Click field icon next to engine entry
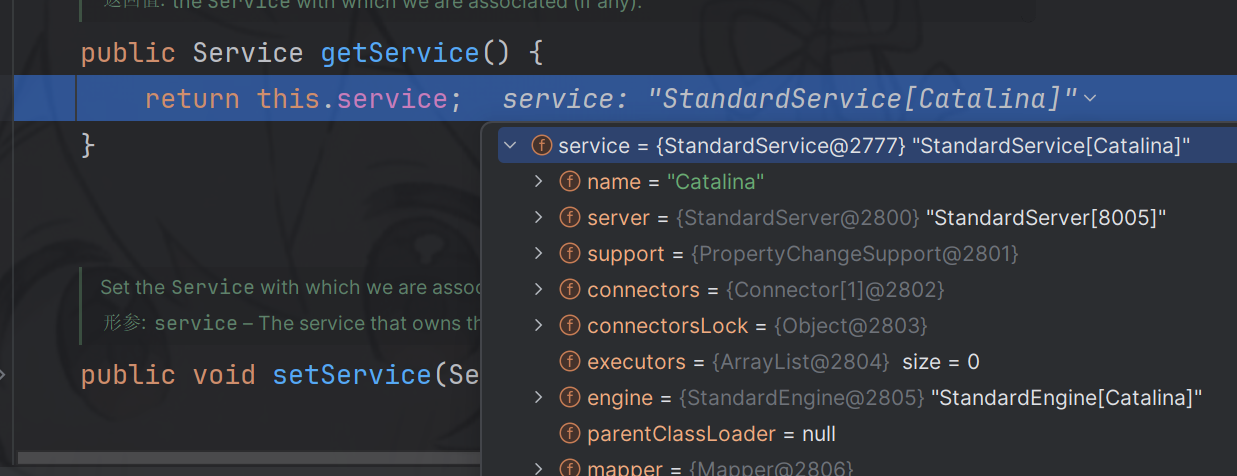 (x=570, y=398)
